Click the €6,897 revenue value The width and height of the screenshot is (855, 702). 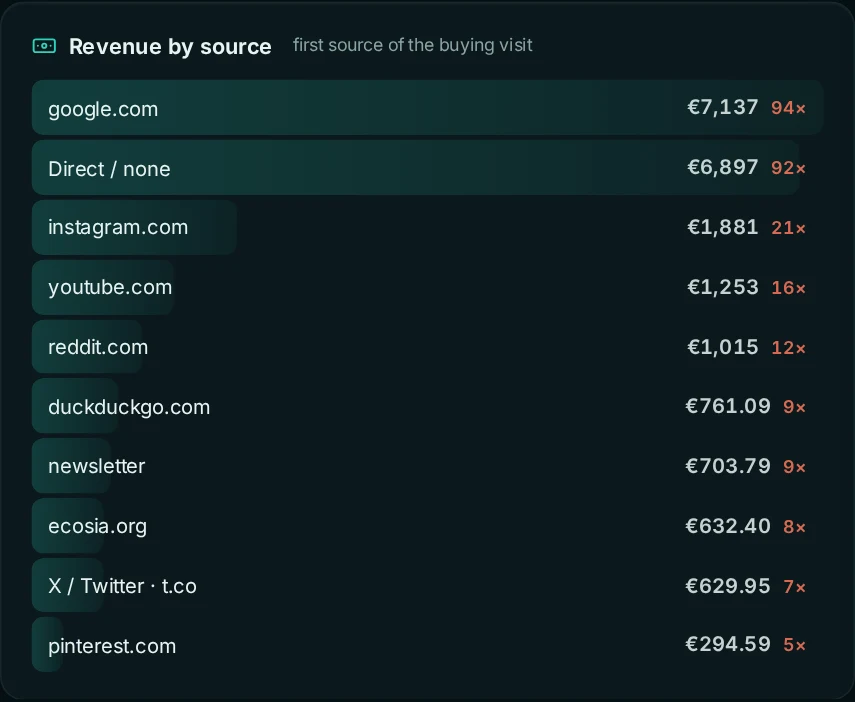click(722, 167)
